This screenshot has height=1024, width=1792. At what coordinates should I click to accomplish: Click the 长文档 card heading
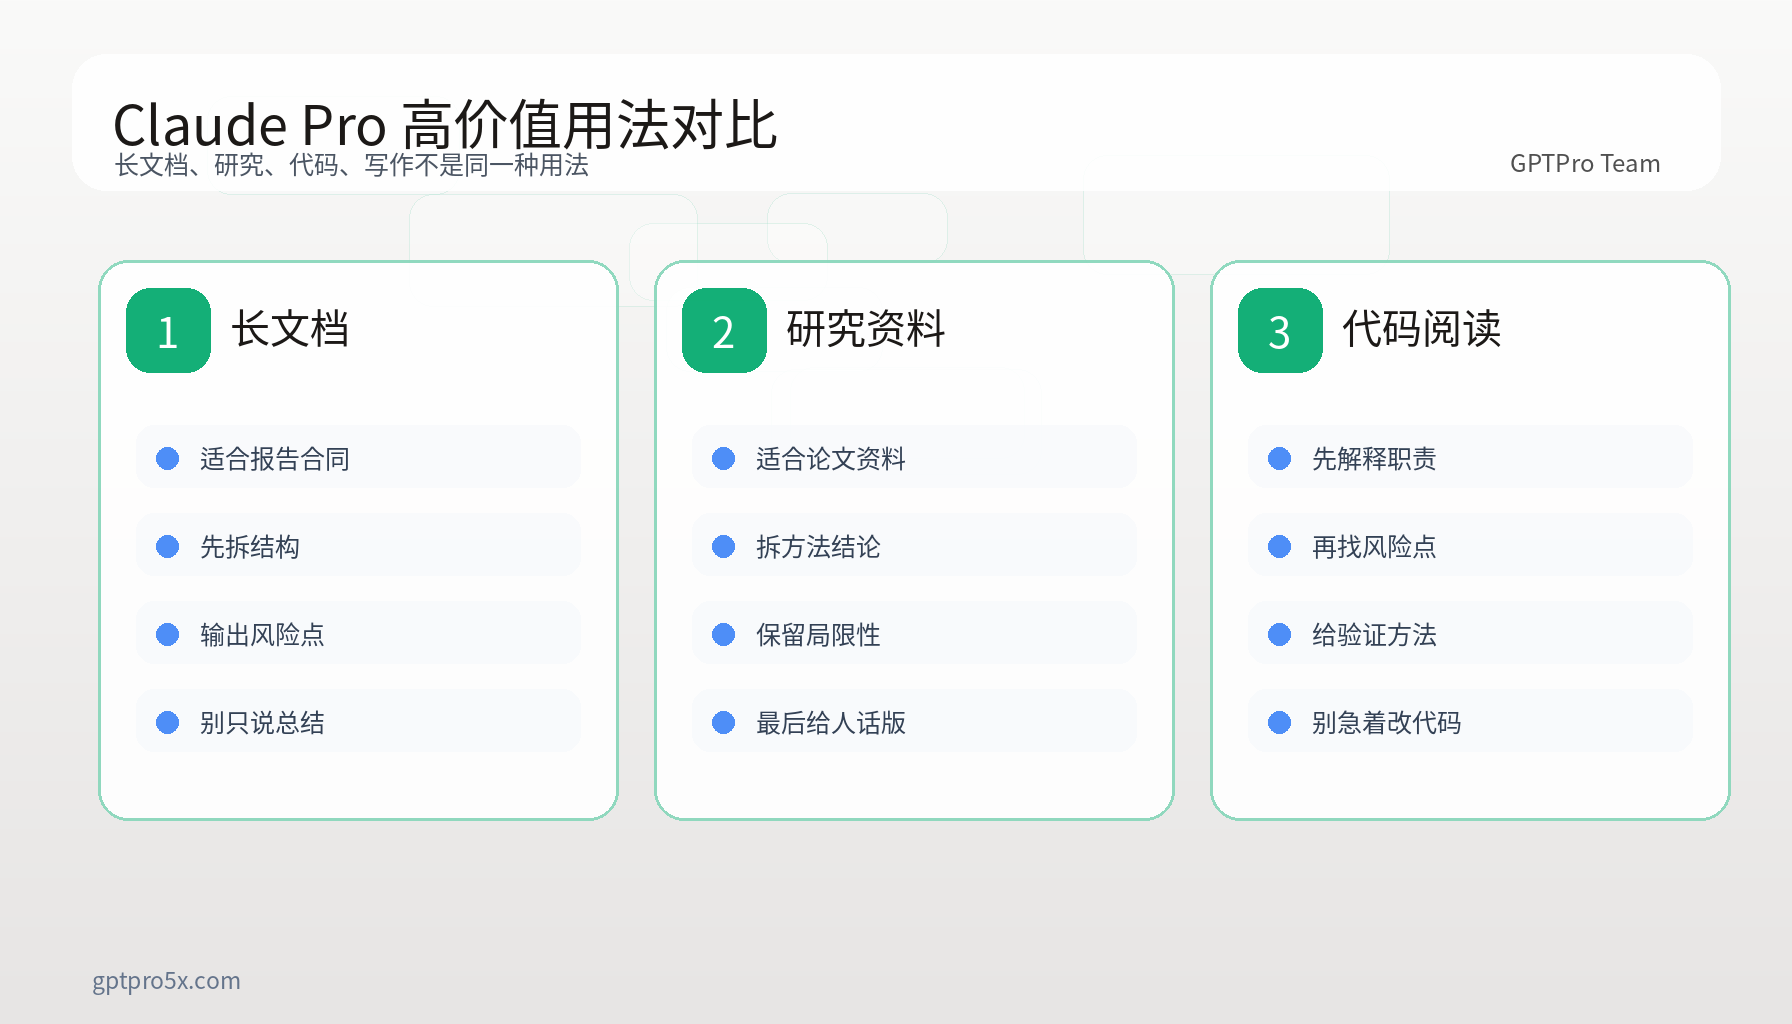(x=290, y=329)
